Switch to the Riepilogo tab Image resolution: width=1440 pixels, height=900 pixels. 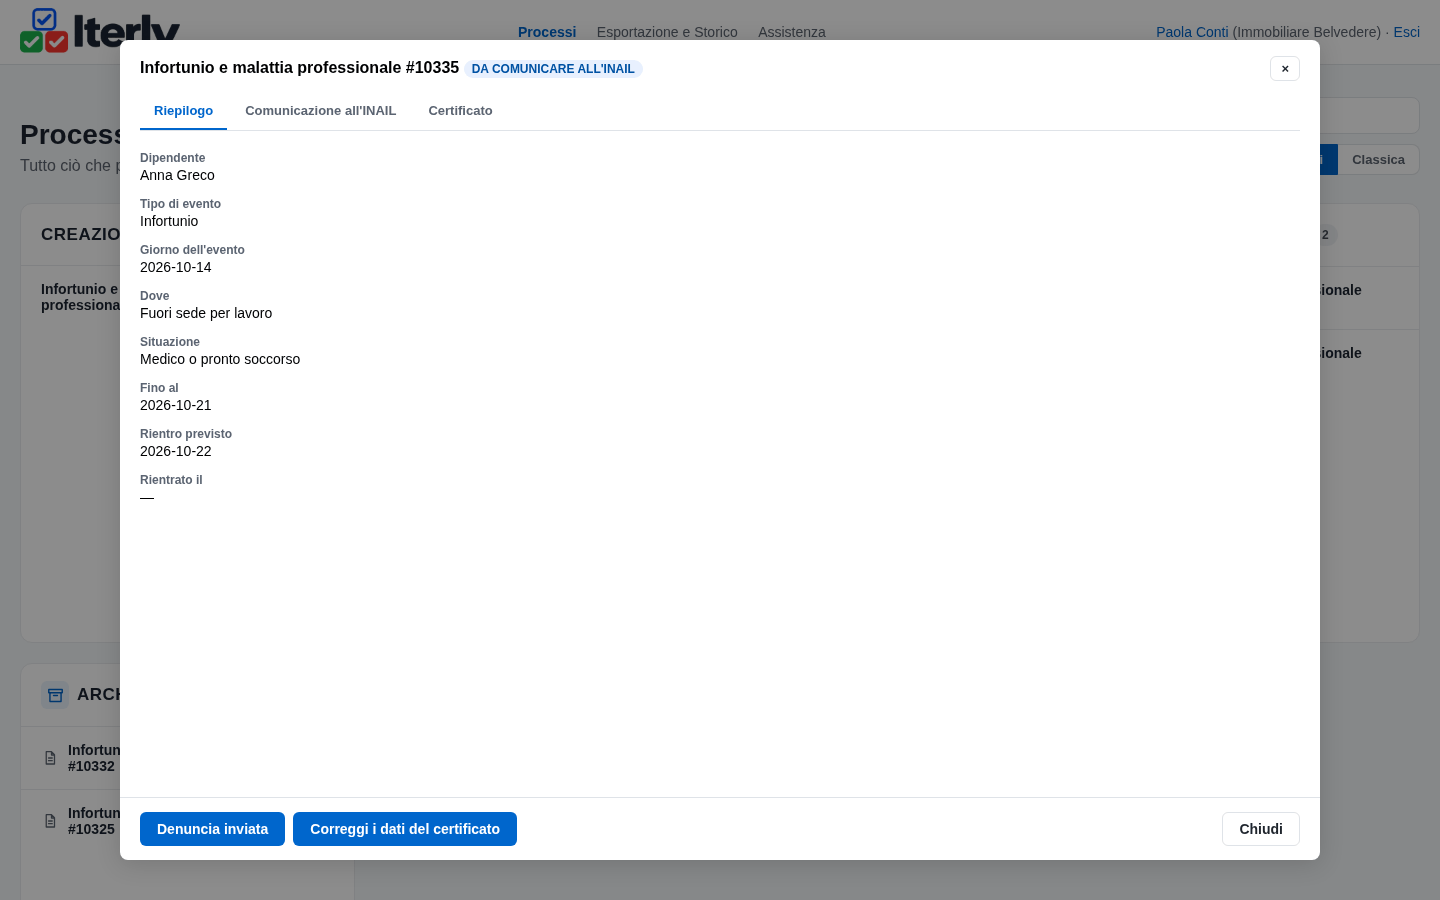click(183, 111)
